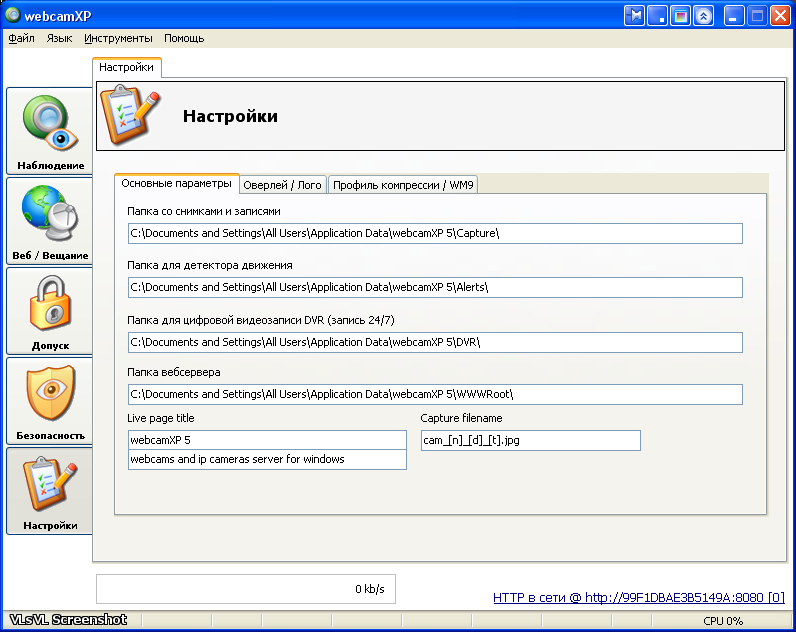Click the 'Папка для цифровой видеозаписи DVR' label
Image resolution: width=796 pixels, height=632 pixels.
[260, 320]
